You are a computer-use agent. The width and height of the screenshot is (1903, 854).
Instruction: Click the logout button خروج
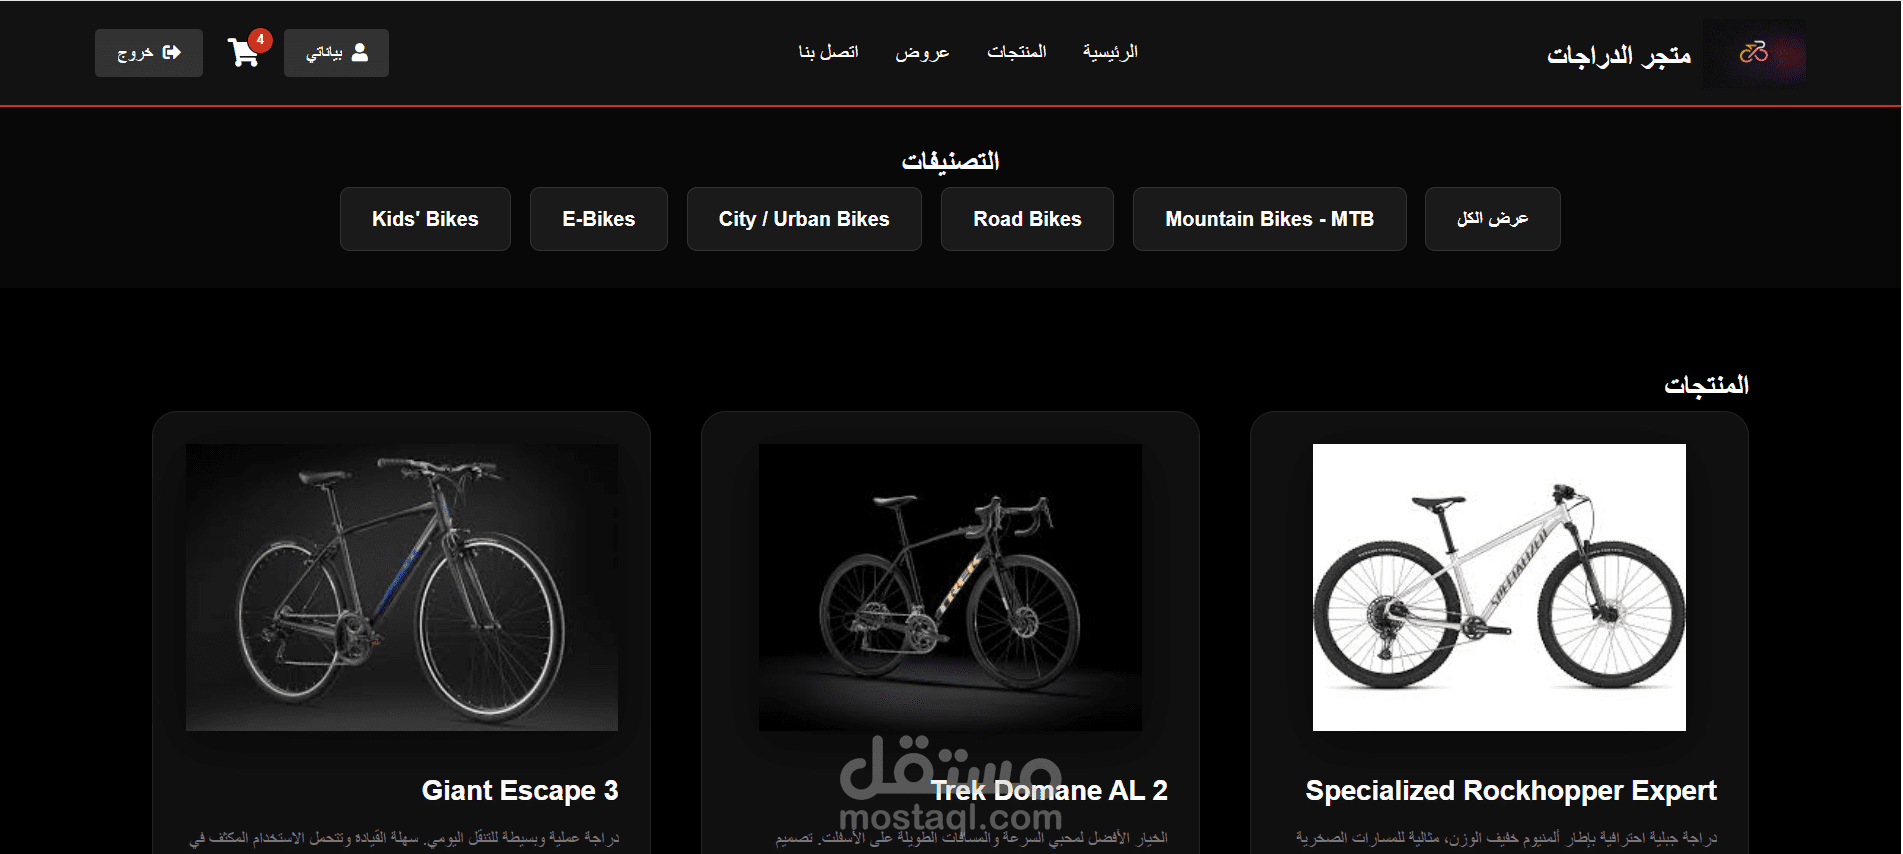(x=149, y=53)
